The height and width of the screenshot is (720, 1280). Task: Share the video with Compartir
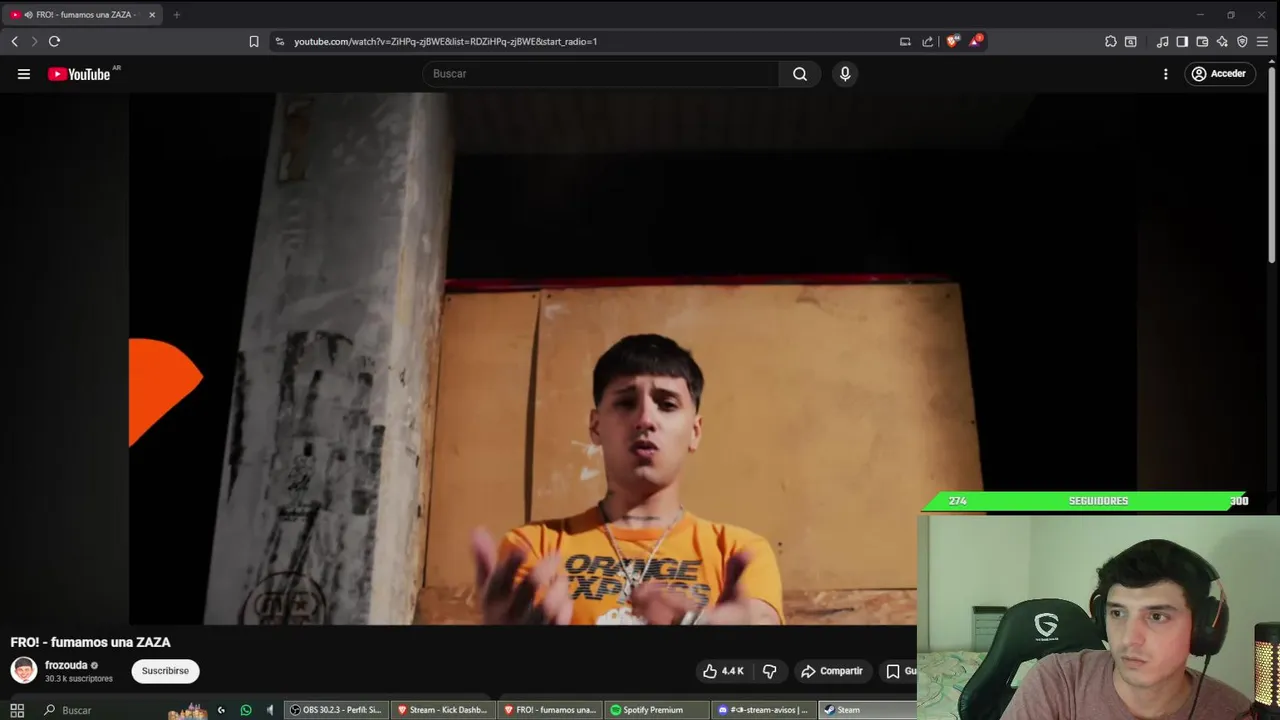[x=832, y=671]
